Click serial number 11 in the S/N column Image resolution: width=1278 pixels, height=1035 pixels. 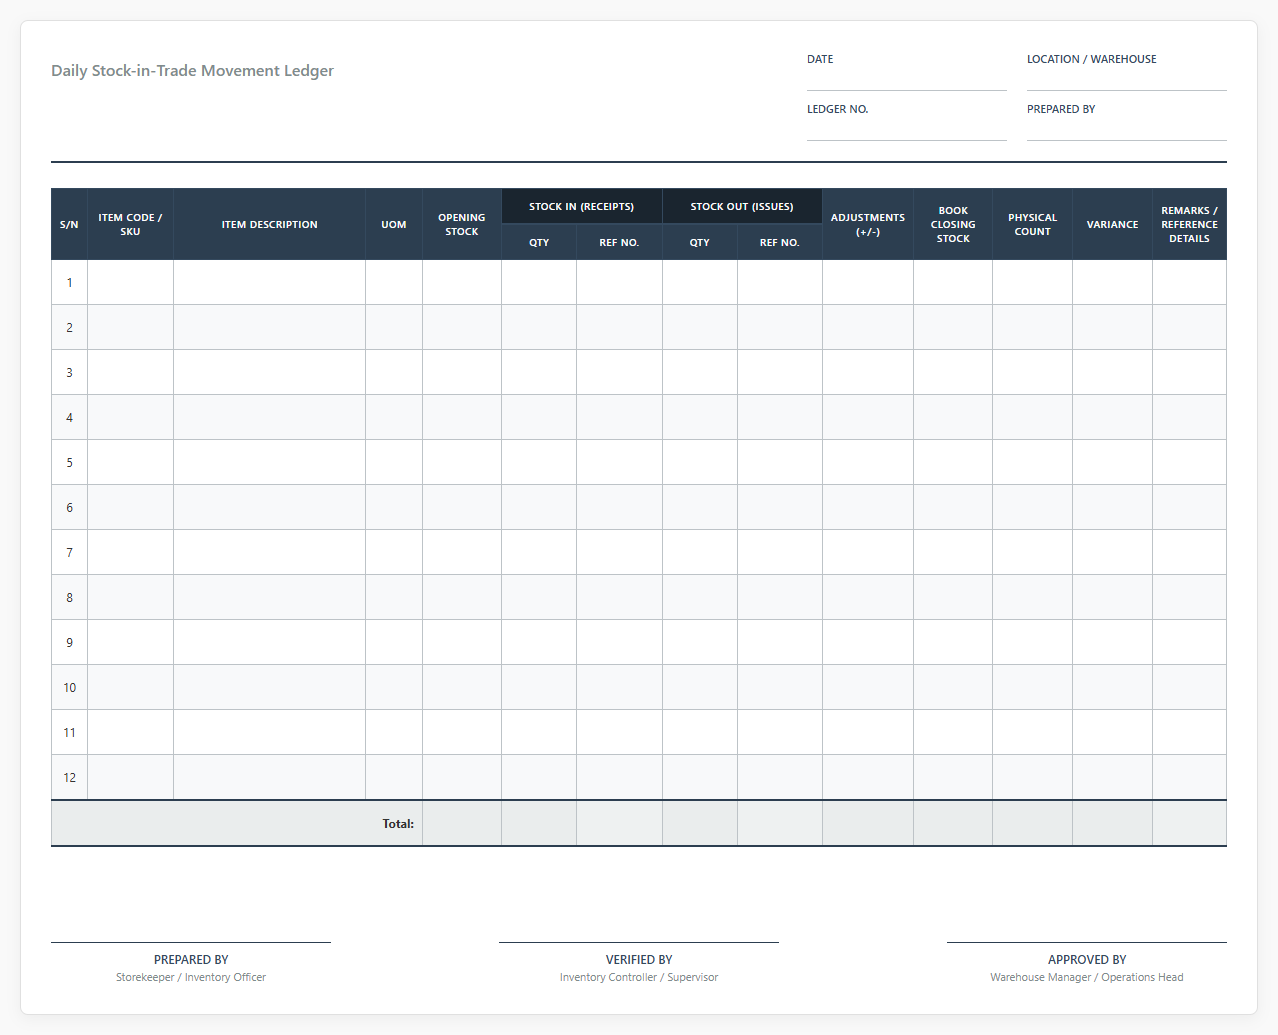pyautogui.click(x=69, y=732)
